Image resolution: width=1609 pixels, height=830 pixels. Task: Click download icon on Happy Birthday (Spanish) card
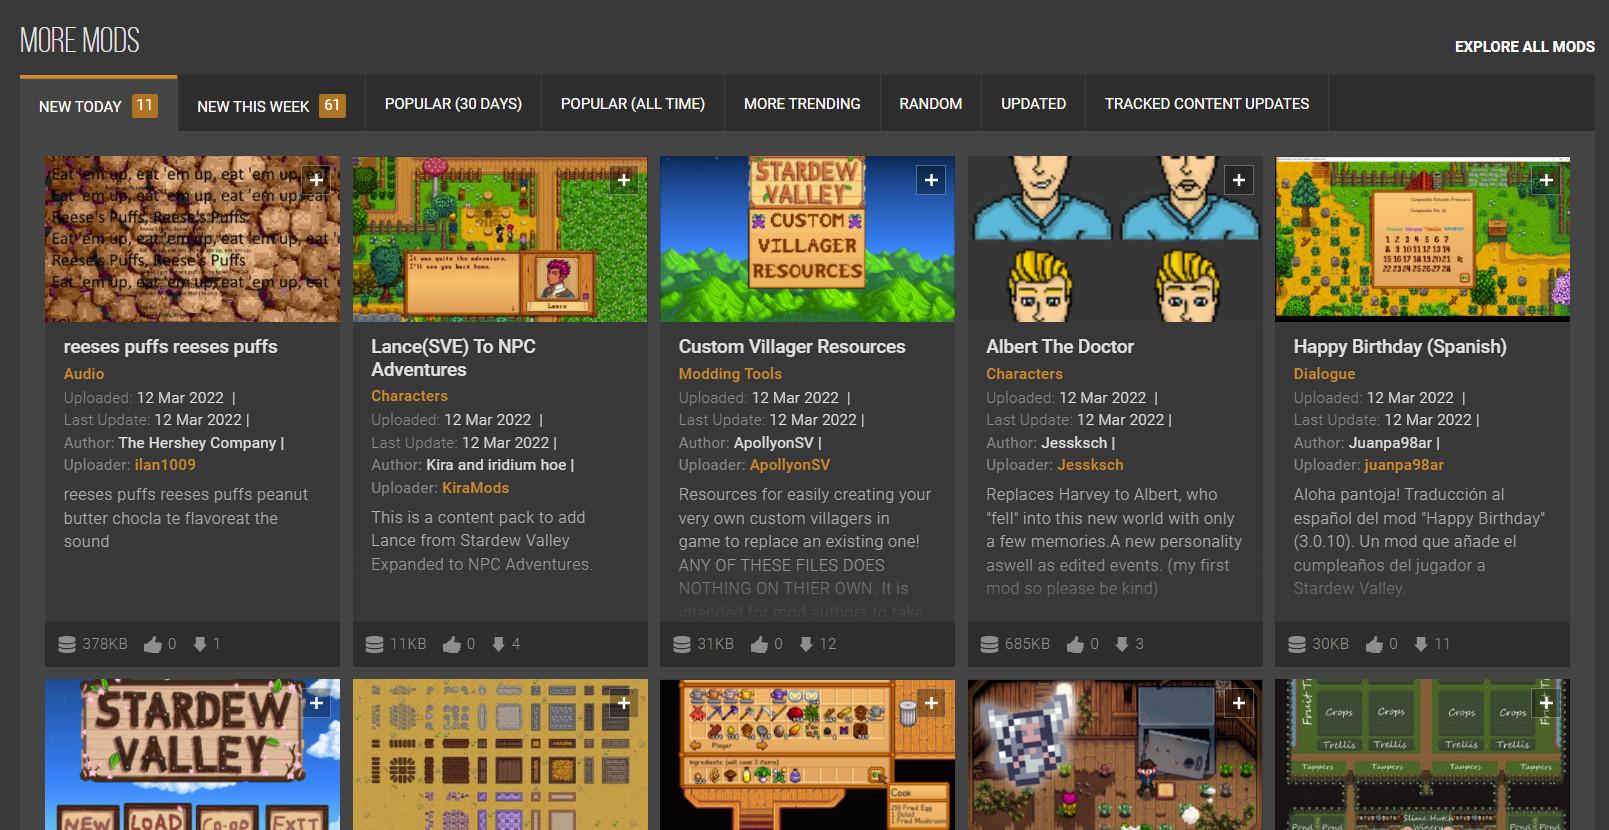1421,644
